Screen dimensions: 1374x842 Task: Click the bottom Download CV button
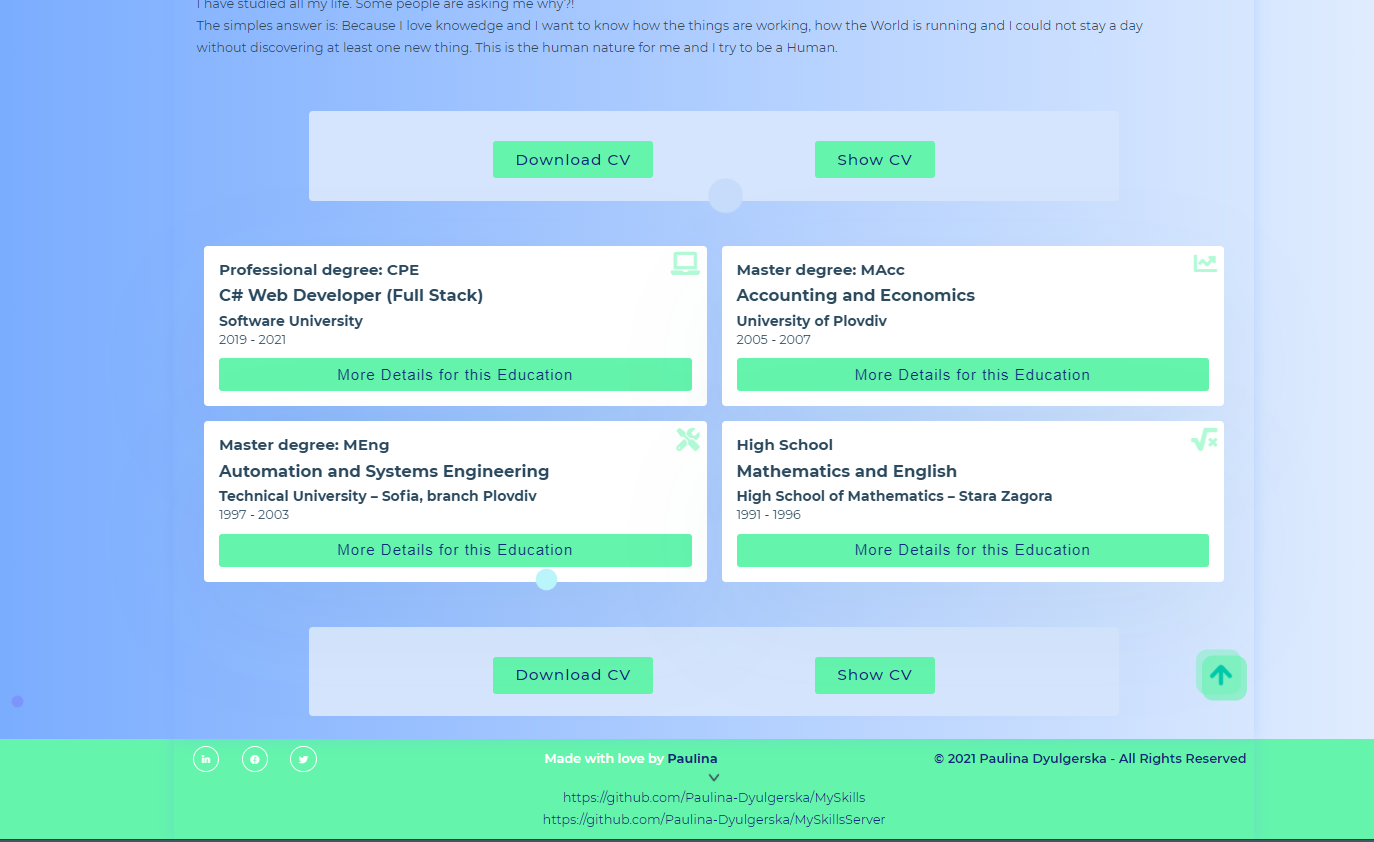point(572,675)
